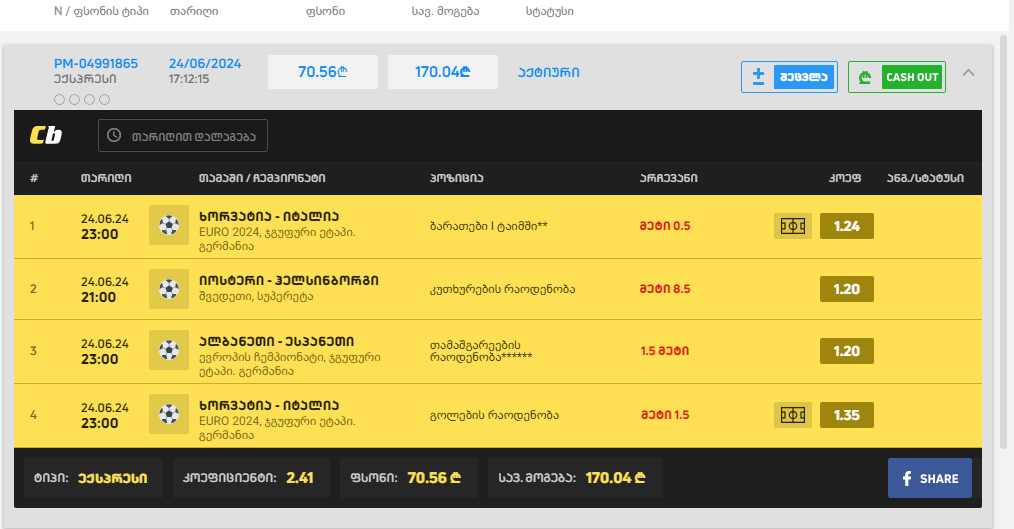Select the last circle indicator under ექსპრესი
Viewport: 1014px width, 529px height.
105,99
